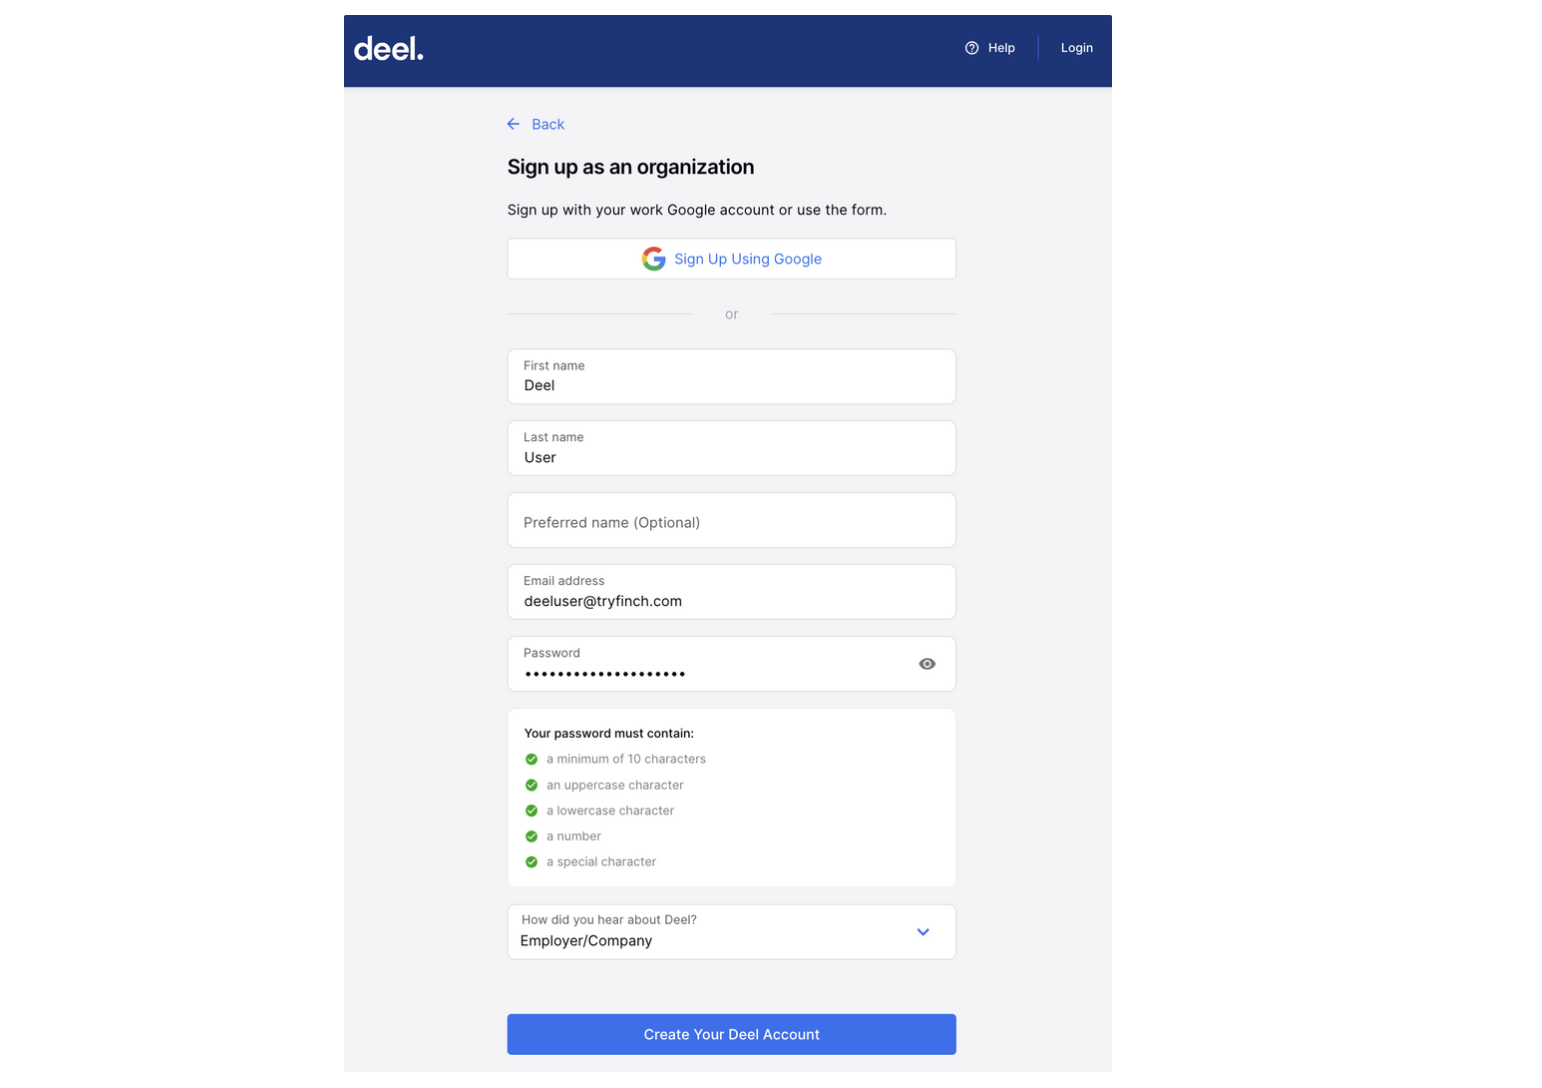Image resolution: width=1542 pixels, height=1088 pixels.
Task: Click Sign Up Using Google
Action: point(731,258)
